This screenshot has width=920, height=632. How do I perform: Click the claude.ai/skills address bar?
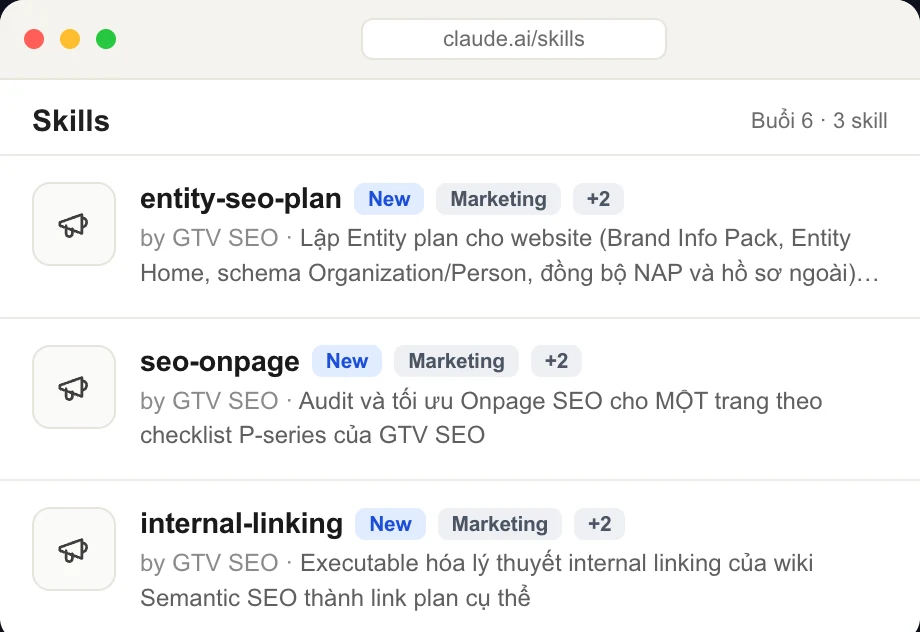514,39
